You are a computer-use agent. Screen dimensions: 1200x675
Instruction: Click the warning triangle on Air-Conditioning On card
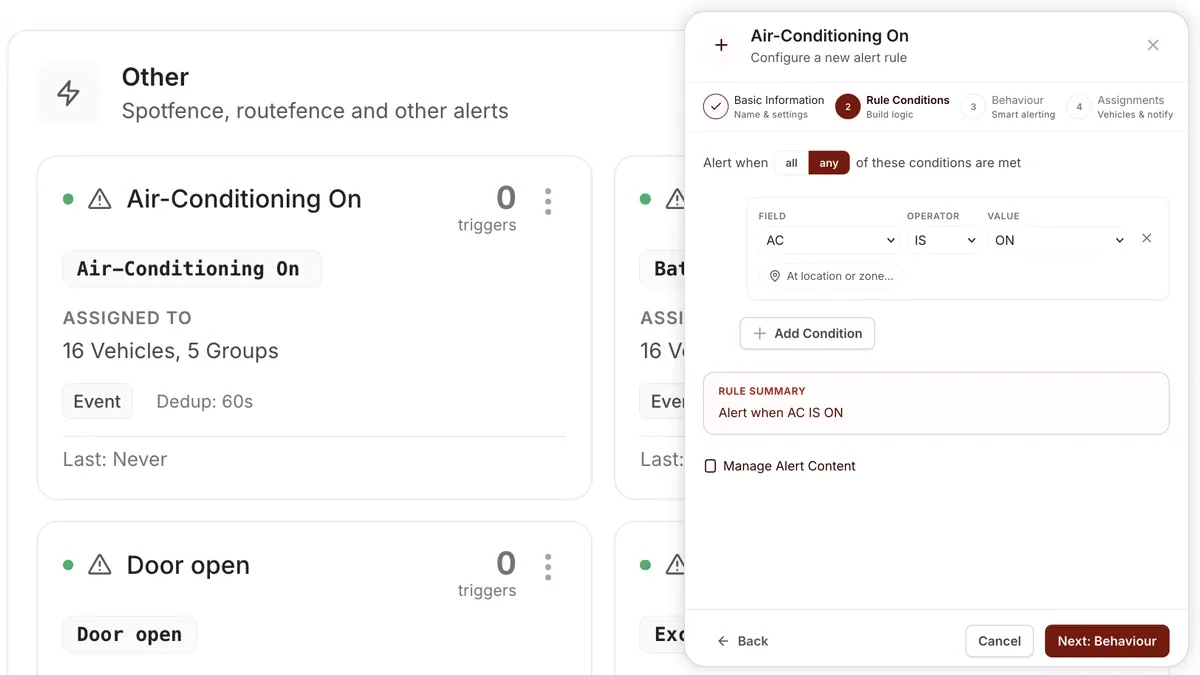coord(100,199)
